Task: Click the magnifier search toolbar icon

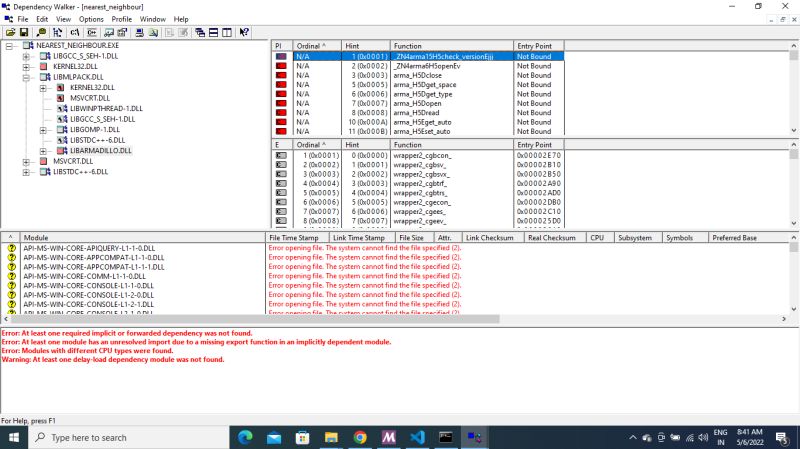Action: [x=41, y=32]
